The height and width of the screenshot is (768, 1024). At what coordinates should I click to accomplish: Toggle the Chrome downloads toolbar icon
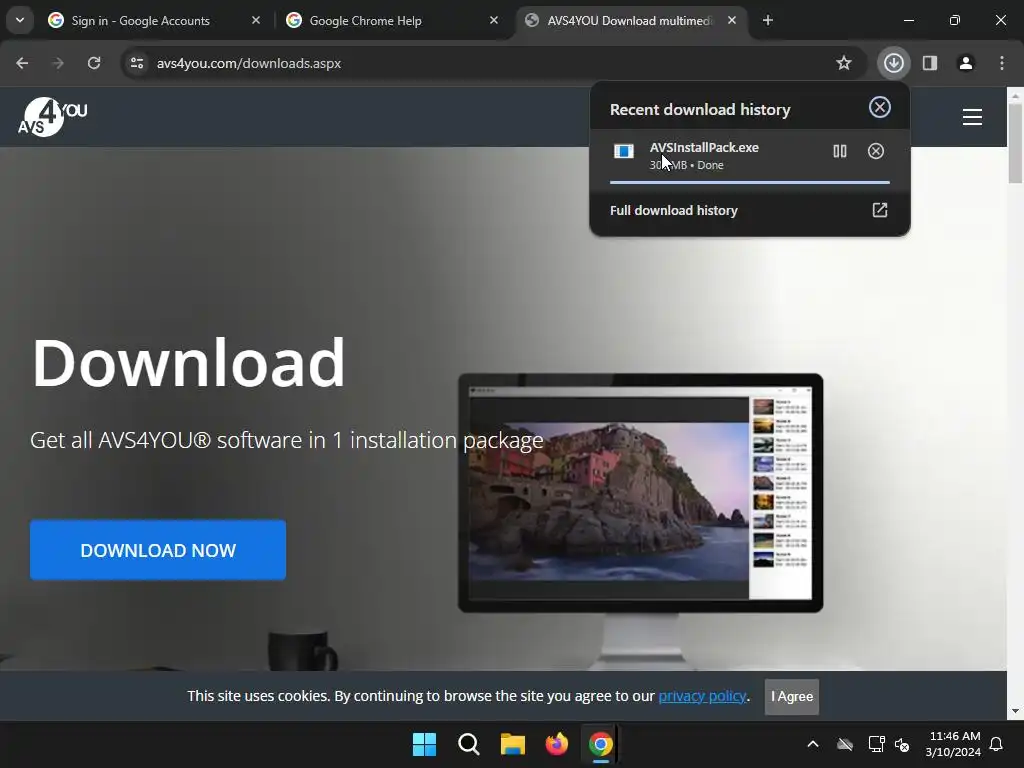click(x=894, y=63)
